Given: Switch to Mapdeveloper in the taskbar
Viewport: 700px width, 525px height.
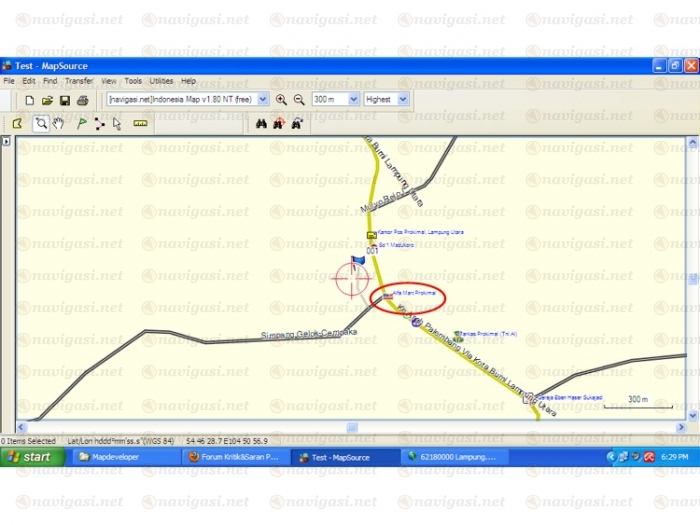Looking at the screenshot, I should (x=108, y=457).
